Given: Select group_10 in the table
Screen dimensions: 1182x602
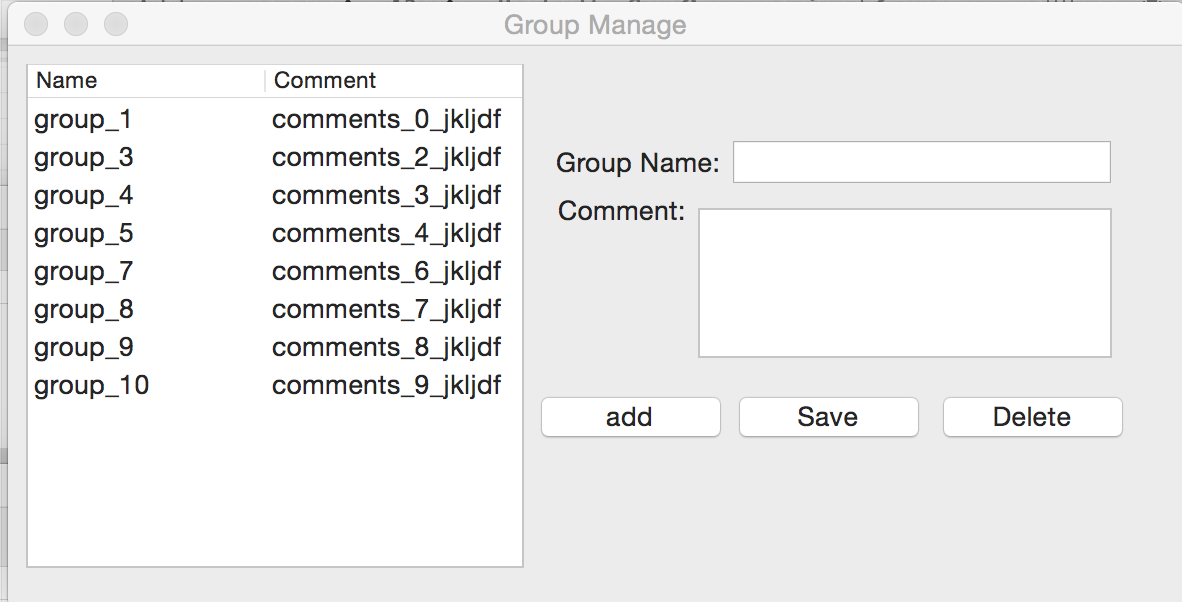Looking at the screenshot, I should [91, 386].
